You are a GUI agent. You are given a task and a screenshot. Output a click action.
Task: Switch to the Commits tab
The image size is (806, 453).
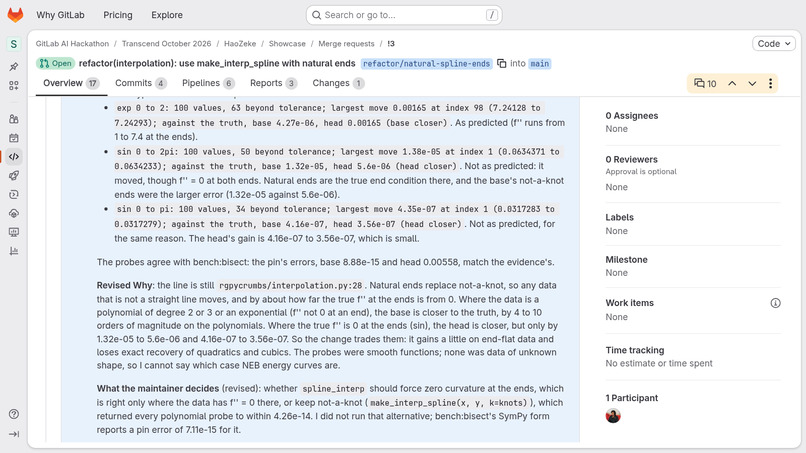point(140,83)
